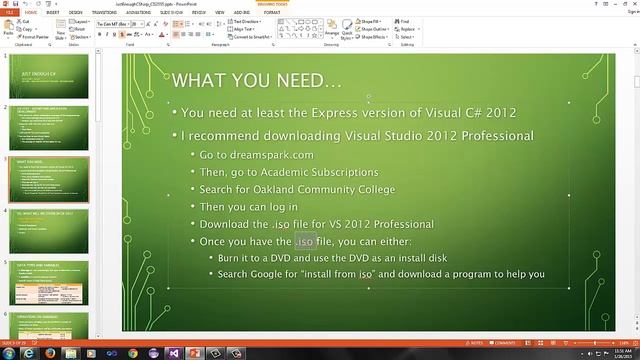Activate the Format Painter tool
Screen dimensions: 640x360
(x=33, y=37)
